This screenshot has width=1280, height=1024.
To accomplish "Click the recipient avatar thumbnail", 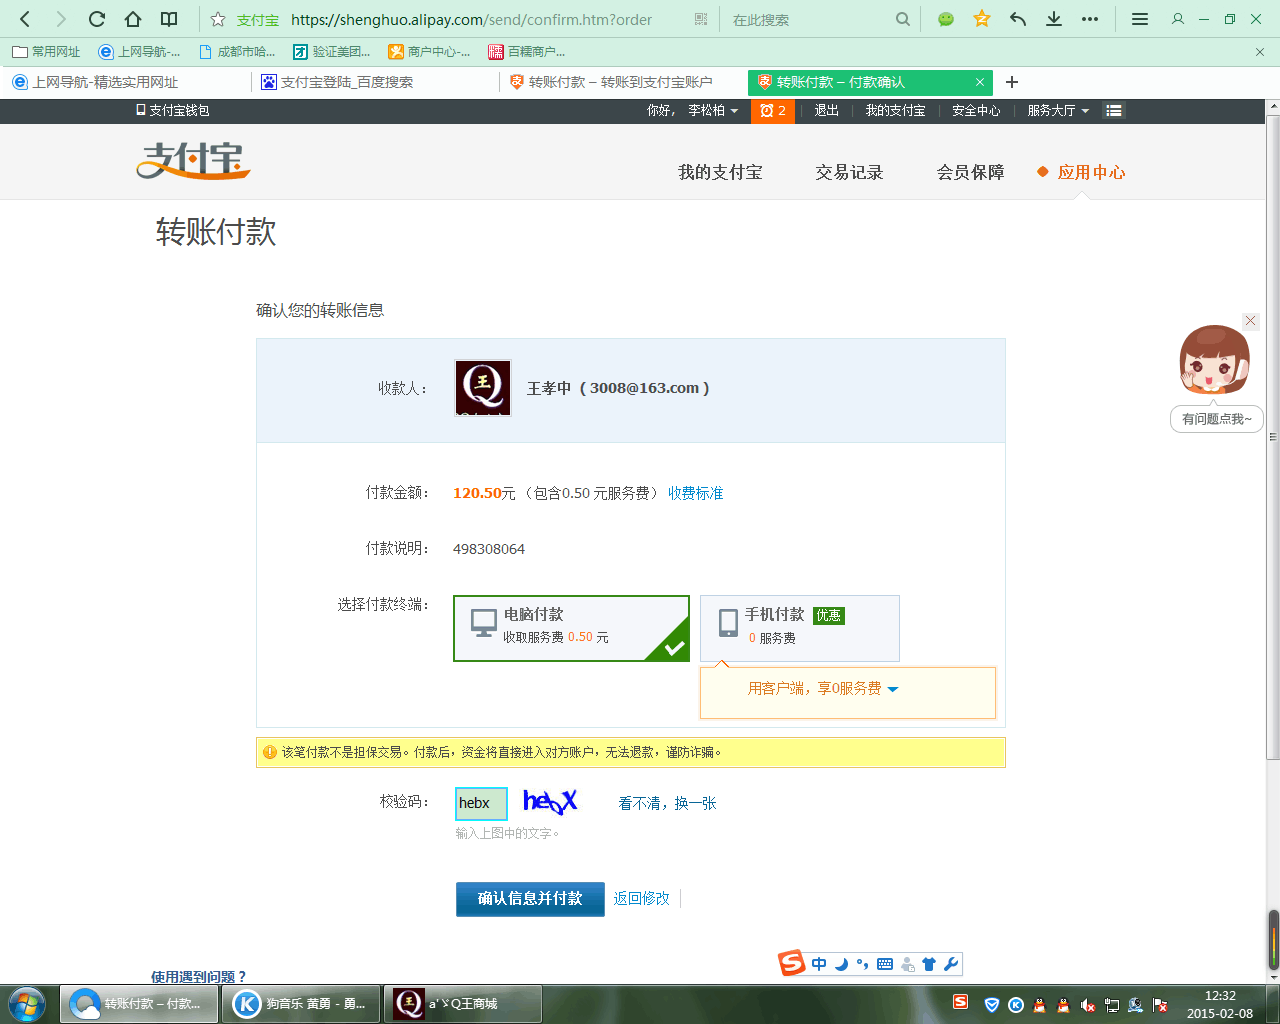I will tap(483, 388).
